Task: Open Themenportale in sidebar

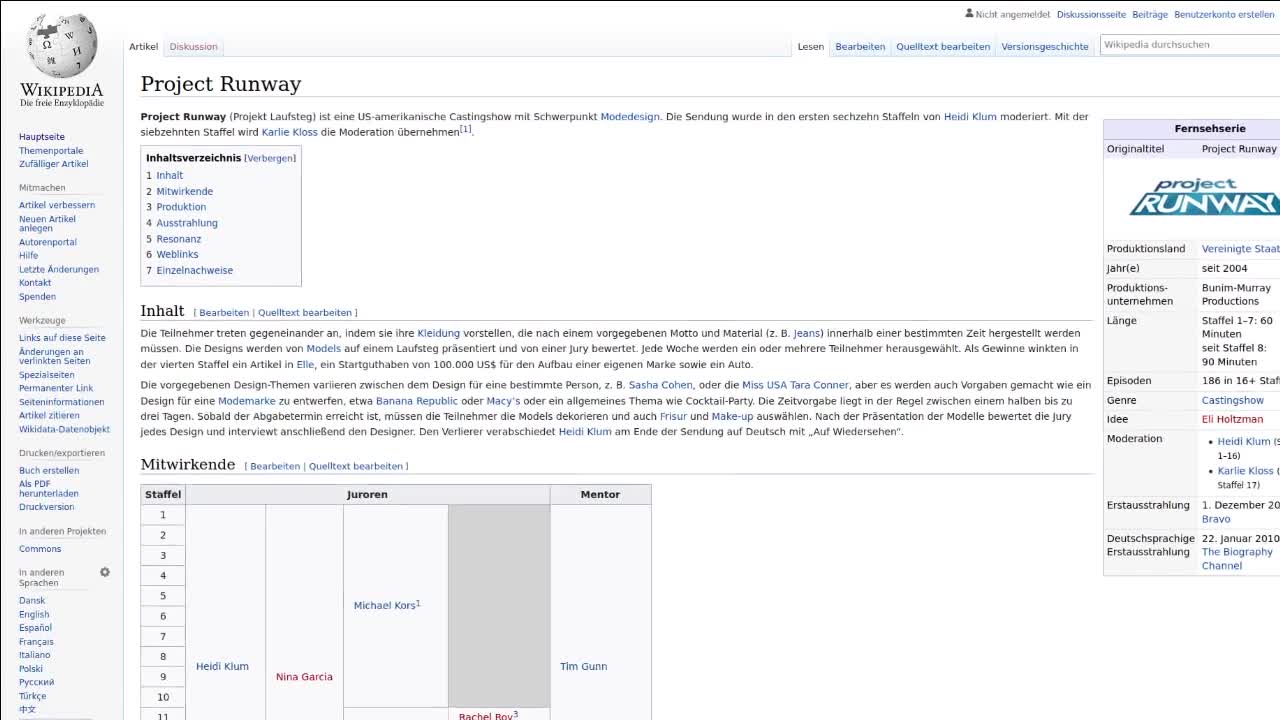Action: (x=51, y=150)
